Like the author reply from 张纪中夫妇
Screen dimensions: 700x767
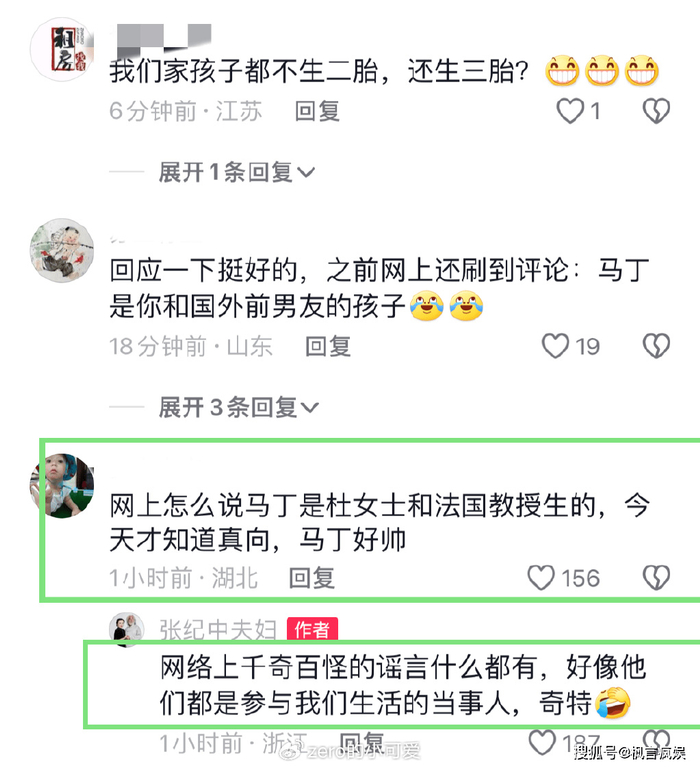click(542, 743)
